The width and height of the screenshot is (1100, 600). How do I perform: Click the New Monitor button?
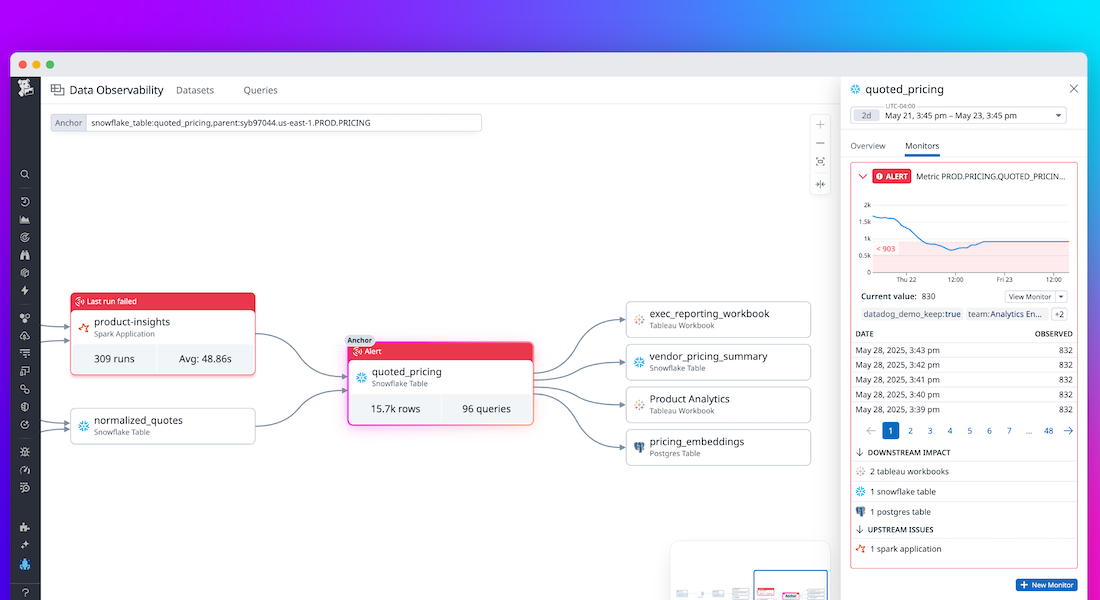pyautogui.click(x=1046, y=585)
